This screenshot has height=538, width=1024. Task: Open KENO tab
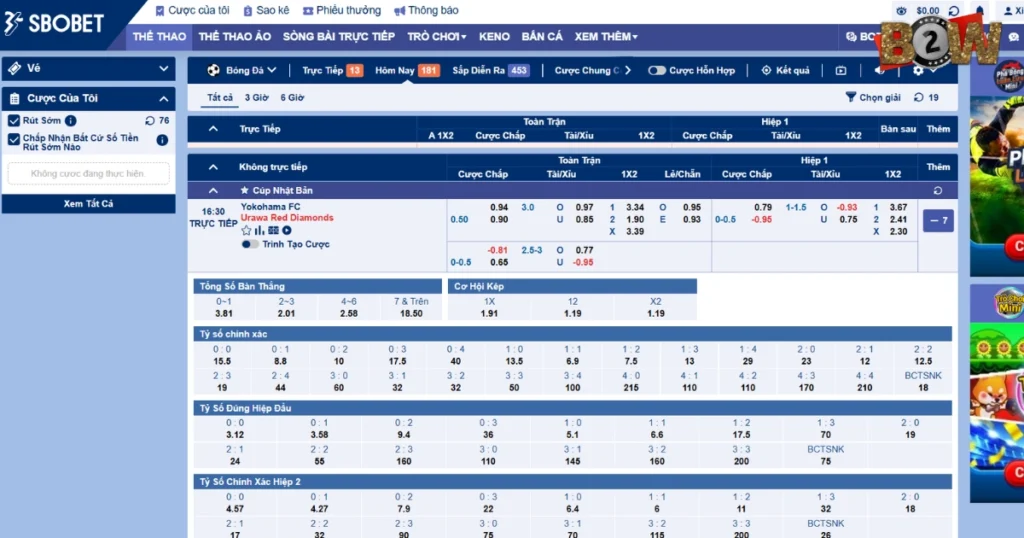tap(494, 37)
